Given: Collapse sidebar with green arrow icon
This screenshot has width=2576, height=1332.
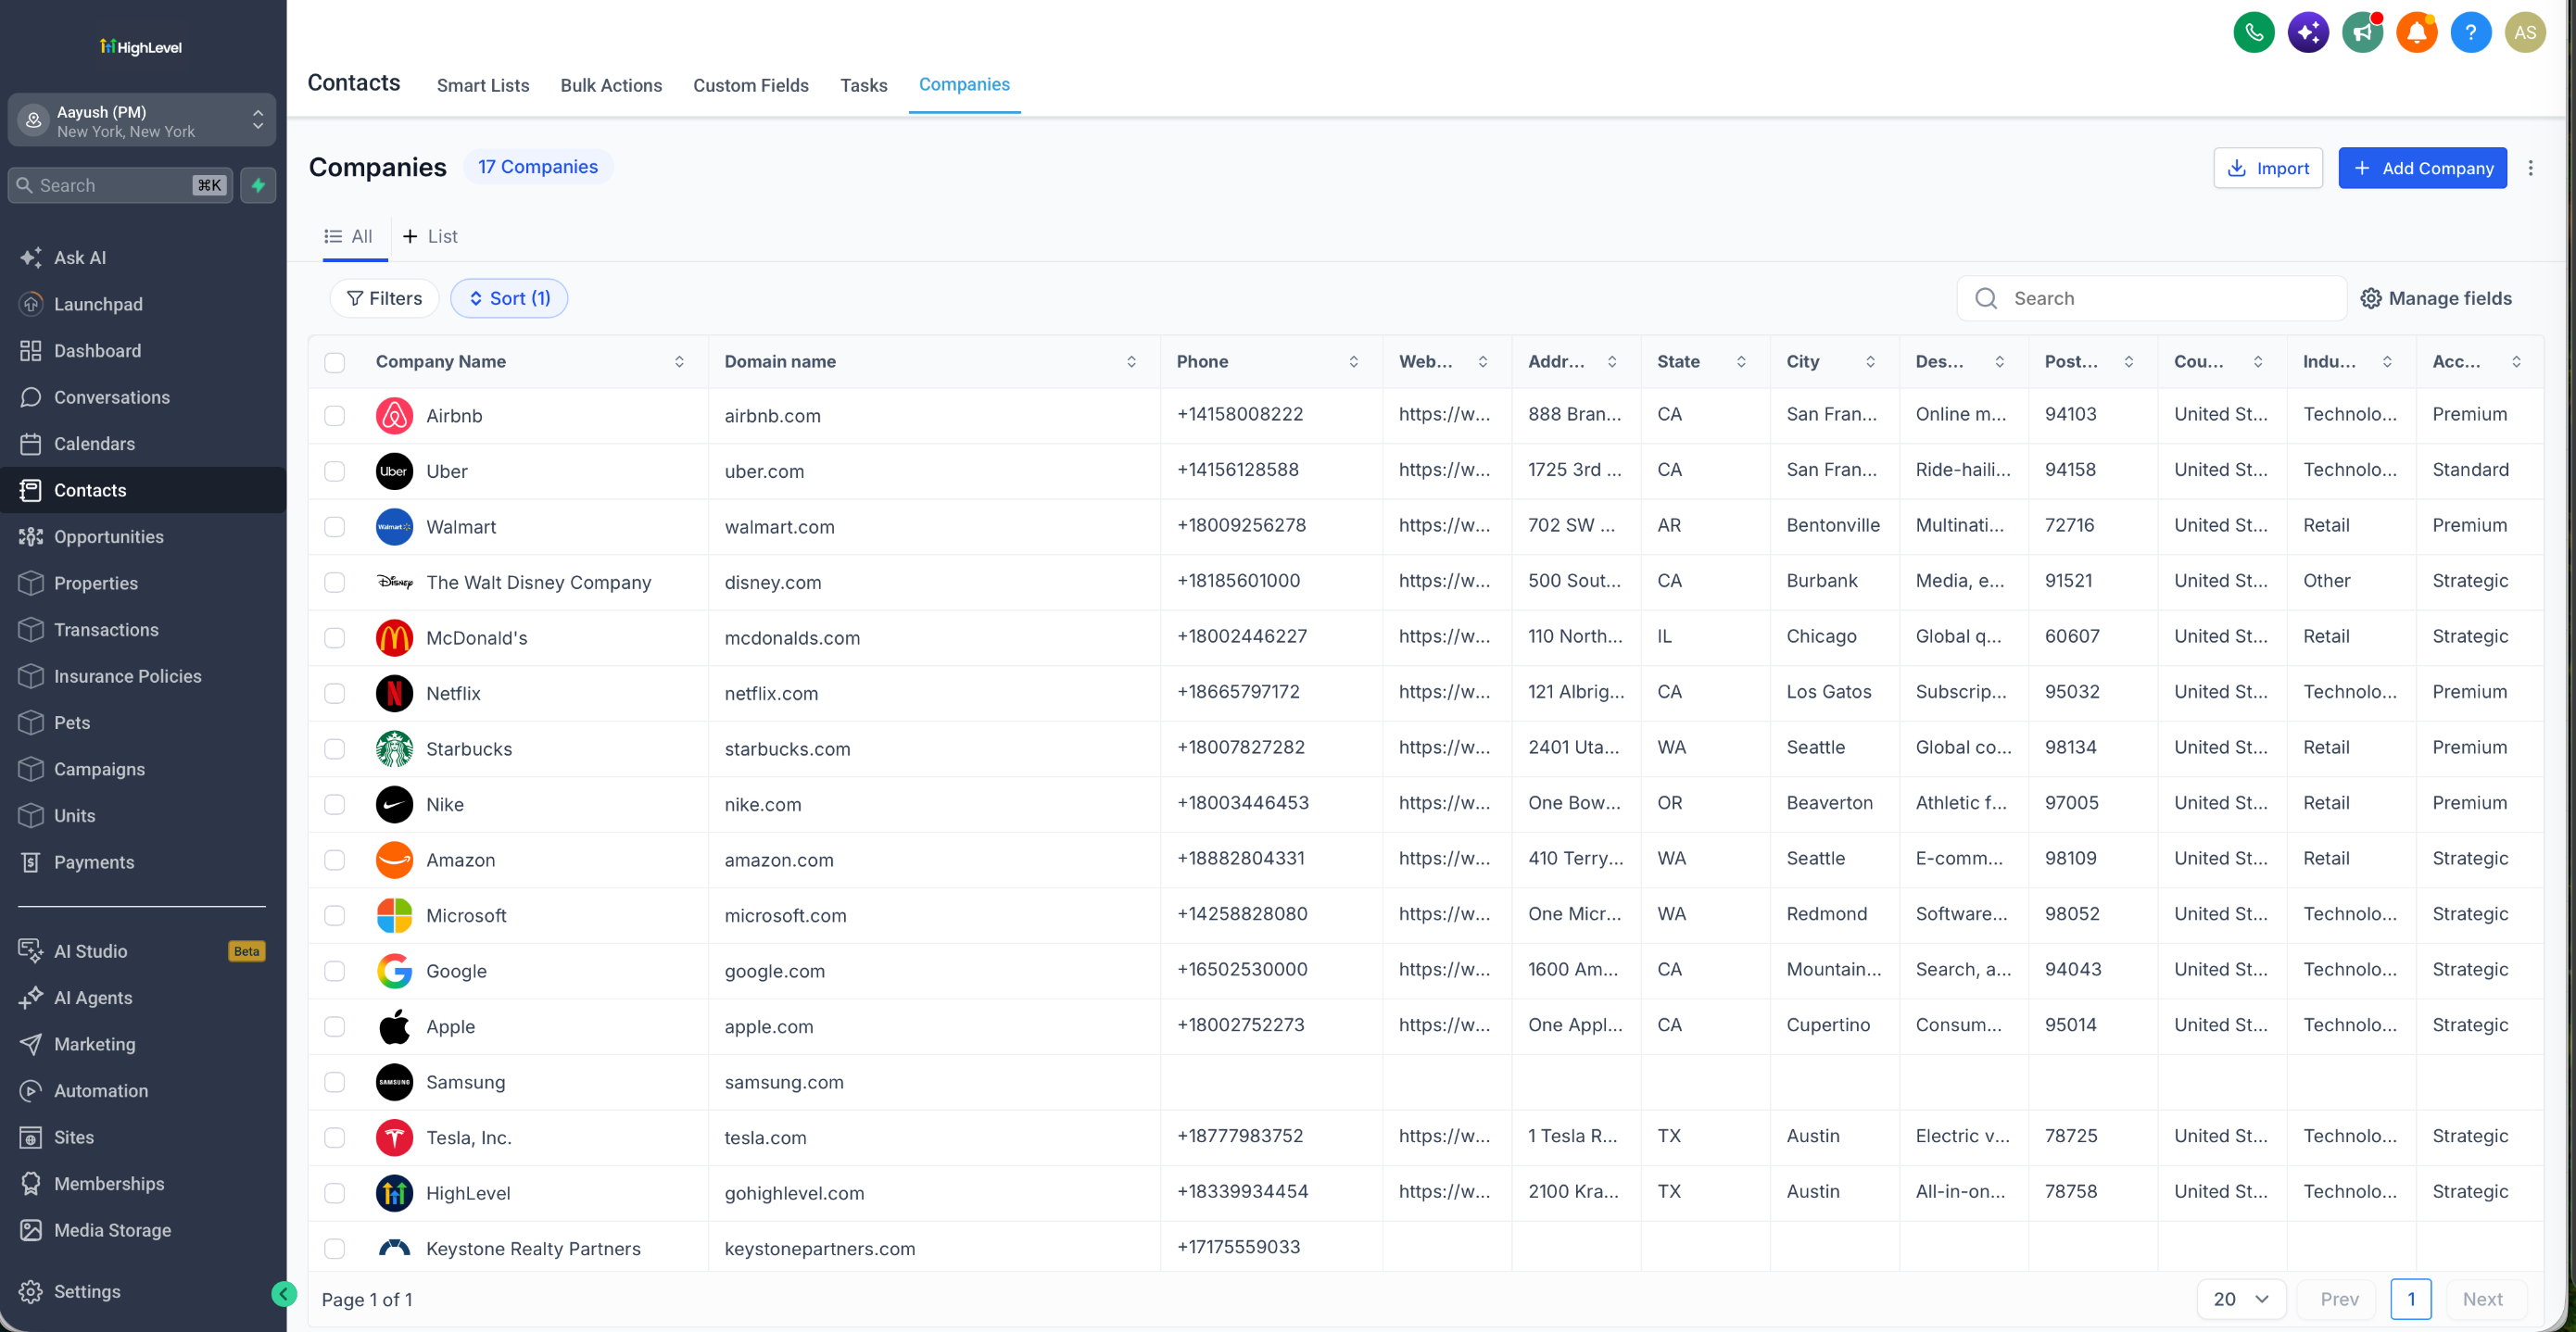Looking at the screenshot, I should (284, 1294).
